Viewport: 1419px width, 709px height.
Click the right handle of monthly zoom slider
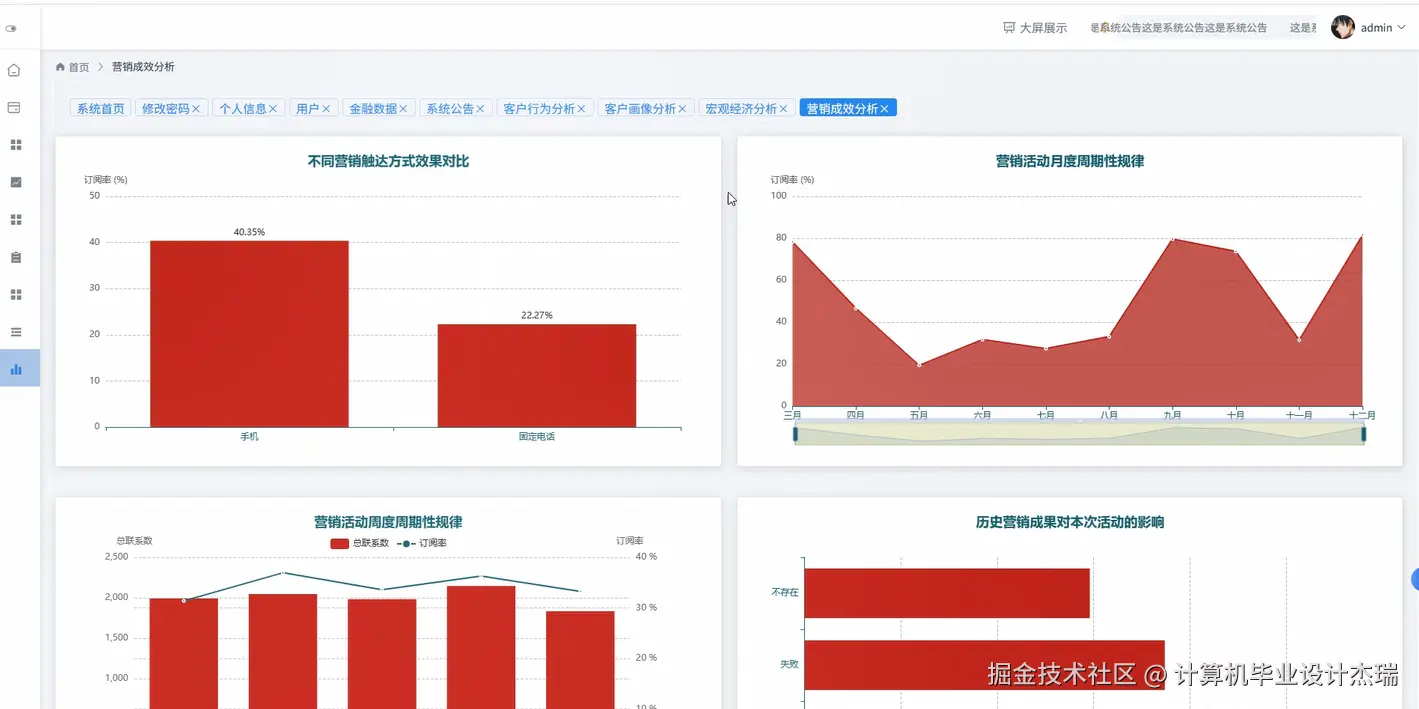point(1363,434)
